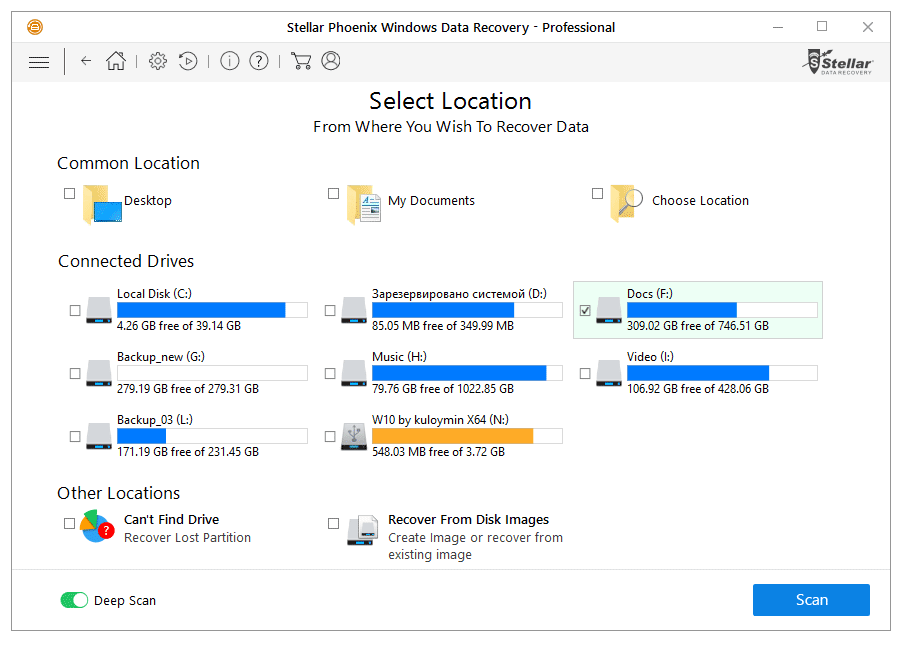Check the Зарезервировано системой (D:) checkbox
902x646 pixels.
(330, 311)
